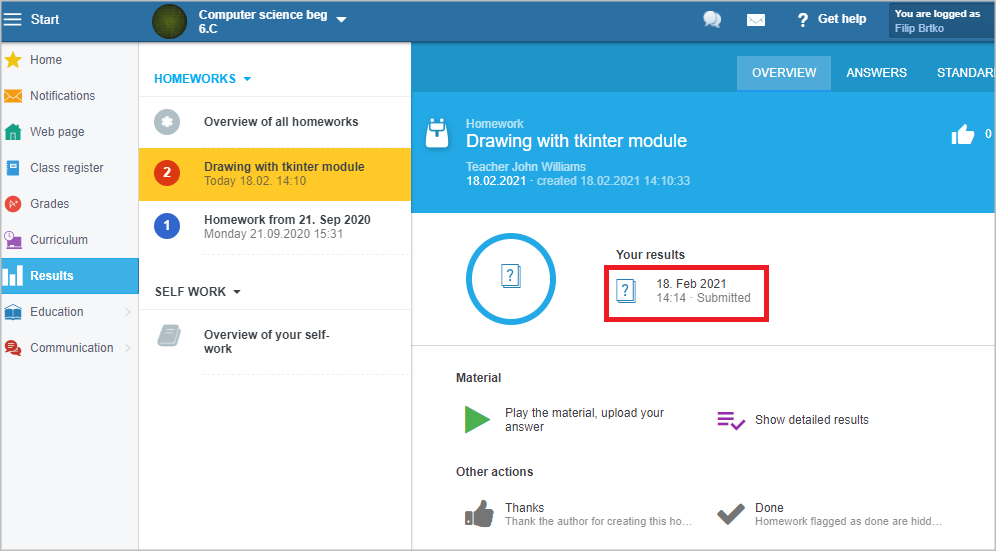Click the Thanks thumbs-up icon
996x551 pixels.
(479, 514)
